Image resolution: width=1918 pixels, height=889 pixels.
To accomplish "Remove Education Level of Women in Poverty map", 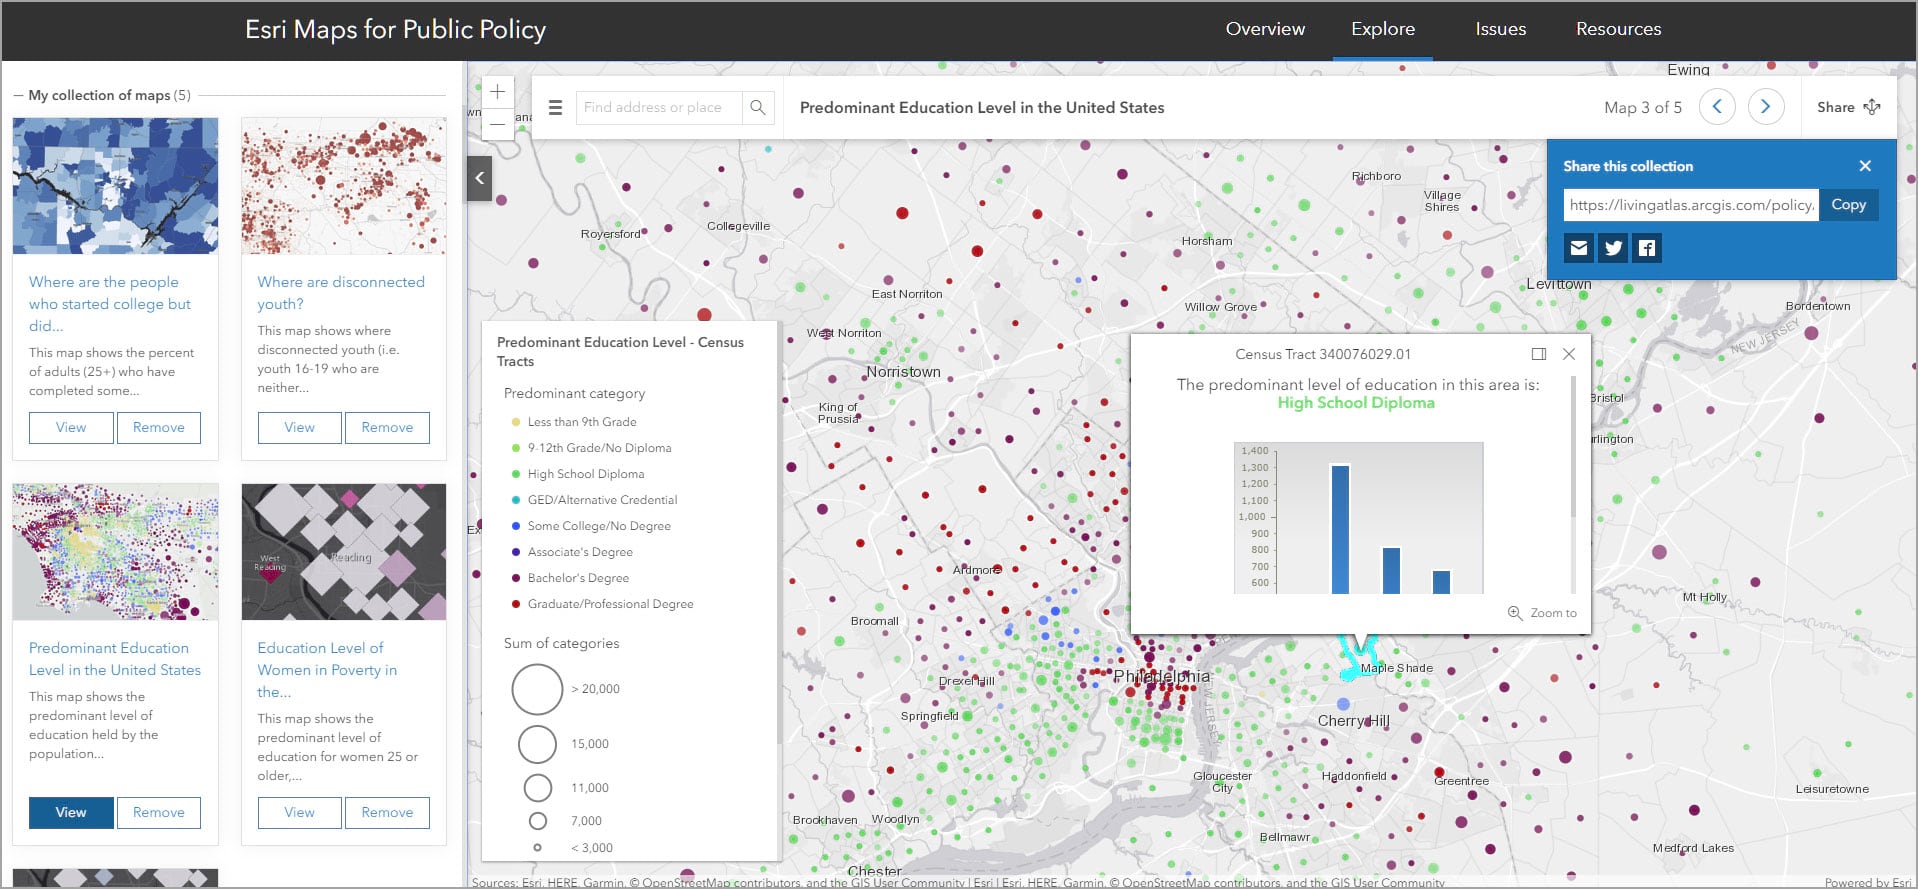I will [x=388, y=812].
